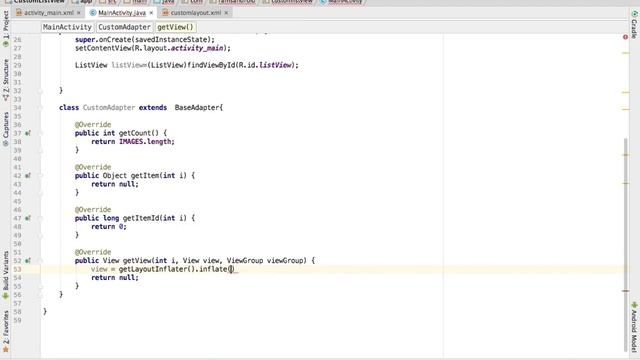Click line number 53 in the gutter

click(17, 269)
